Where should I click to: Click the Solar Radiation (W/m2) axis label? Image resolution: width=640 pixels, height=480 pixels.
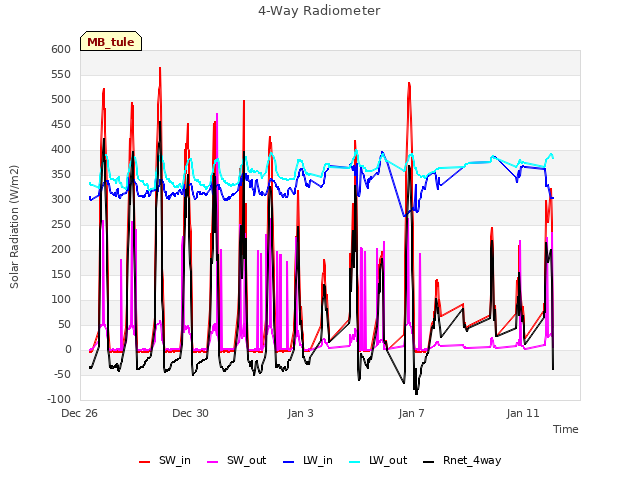tap(14, 227)
